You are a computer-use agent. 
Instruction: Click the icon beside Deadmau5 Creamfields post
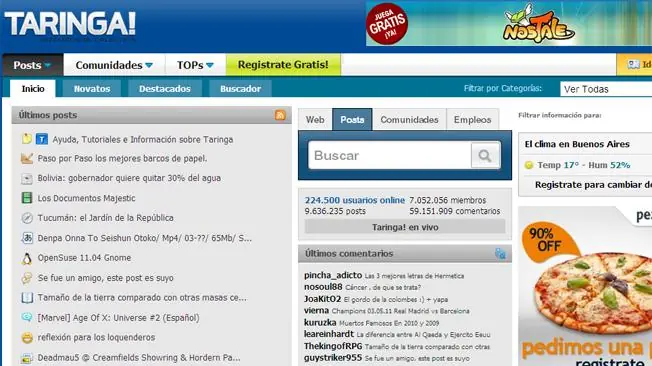27,358
